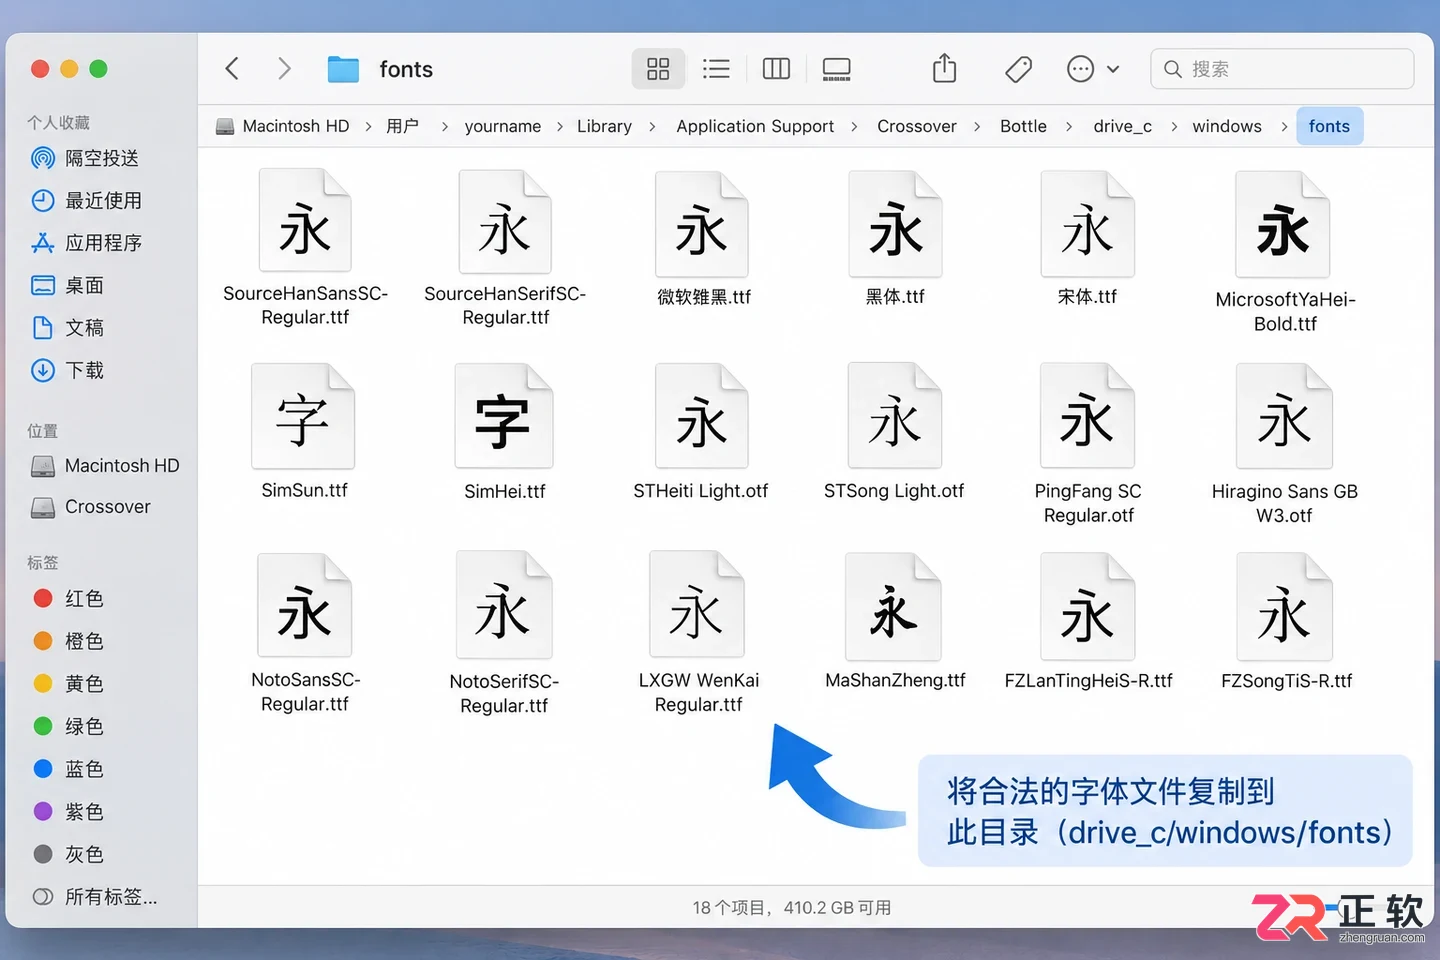Select SourceHanSansSC-Regular.ttf file

pyautogui.click(x=305, y=248)
